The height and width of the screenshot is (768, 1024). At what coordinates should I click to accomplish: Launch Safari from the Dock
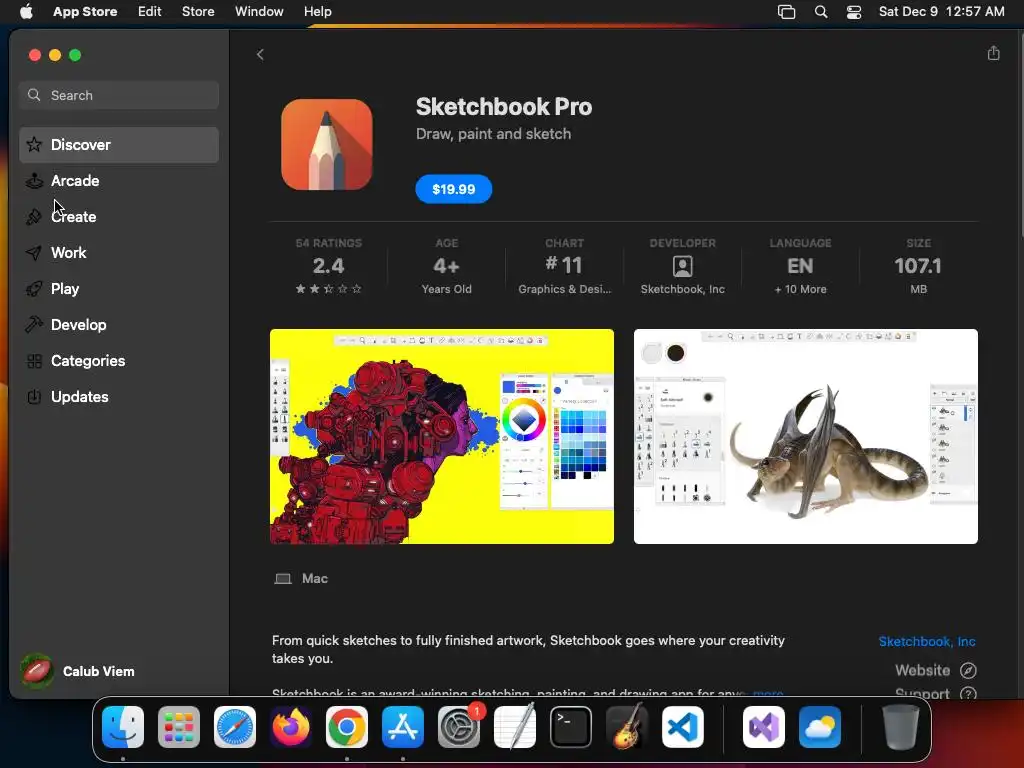(x=235, y=727)
